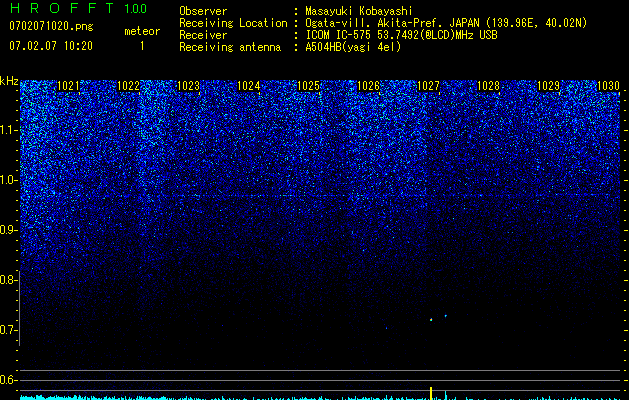Click the 0.9 frequency axis label
Viewport: 629px width, 400px height.
[8, 230]
